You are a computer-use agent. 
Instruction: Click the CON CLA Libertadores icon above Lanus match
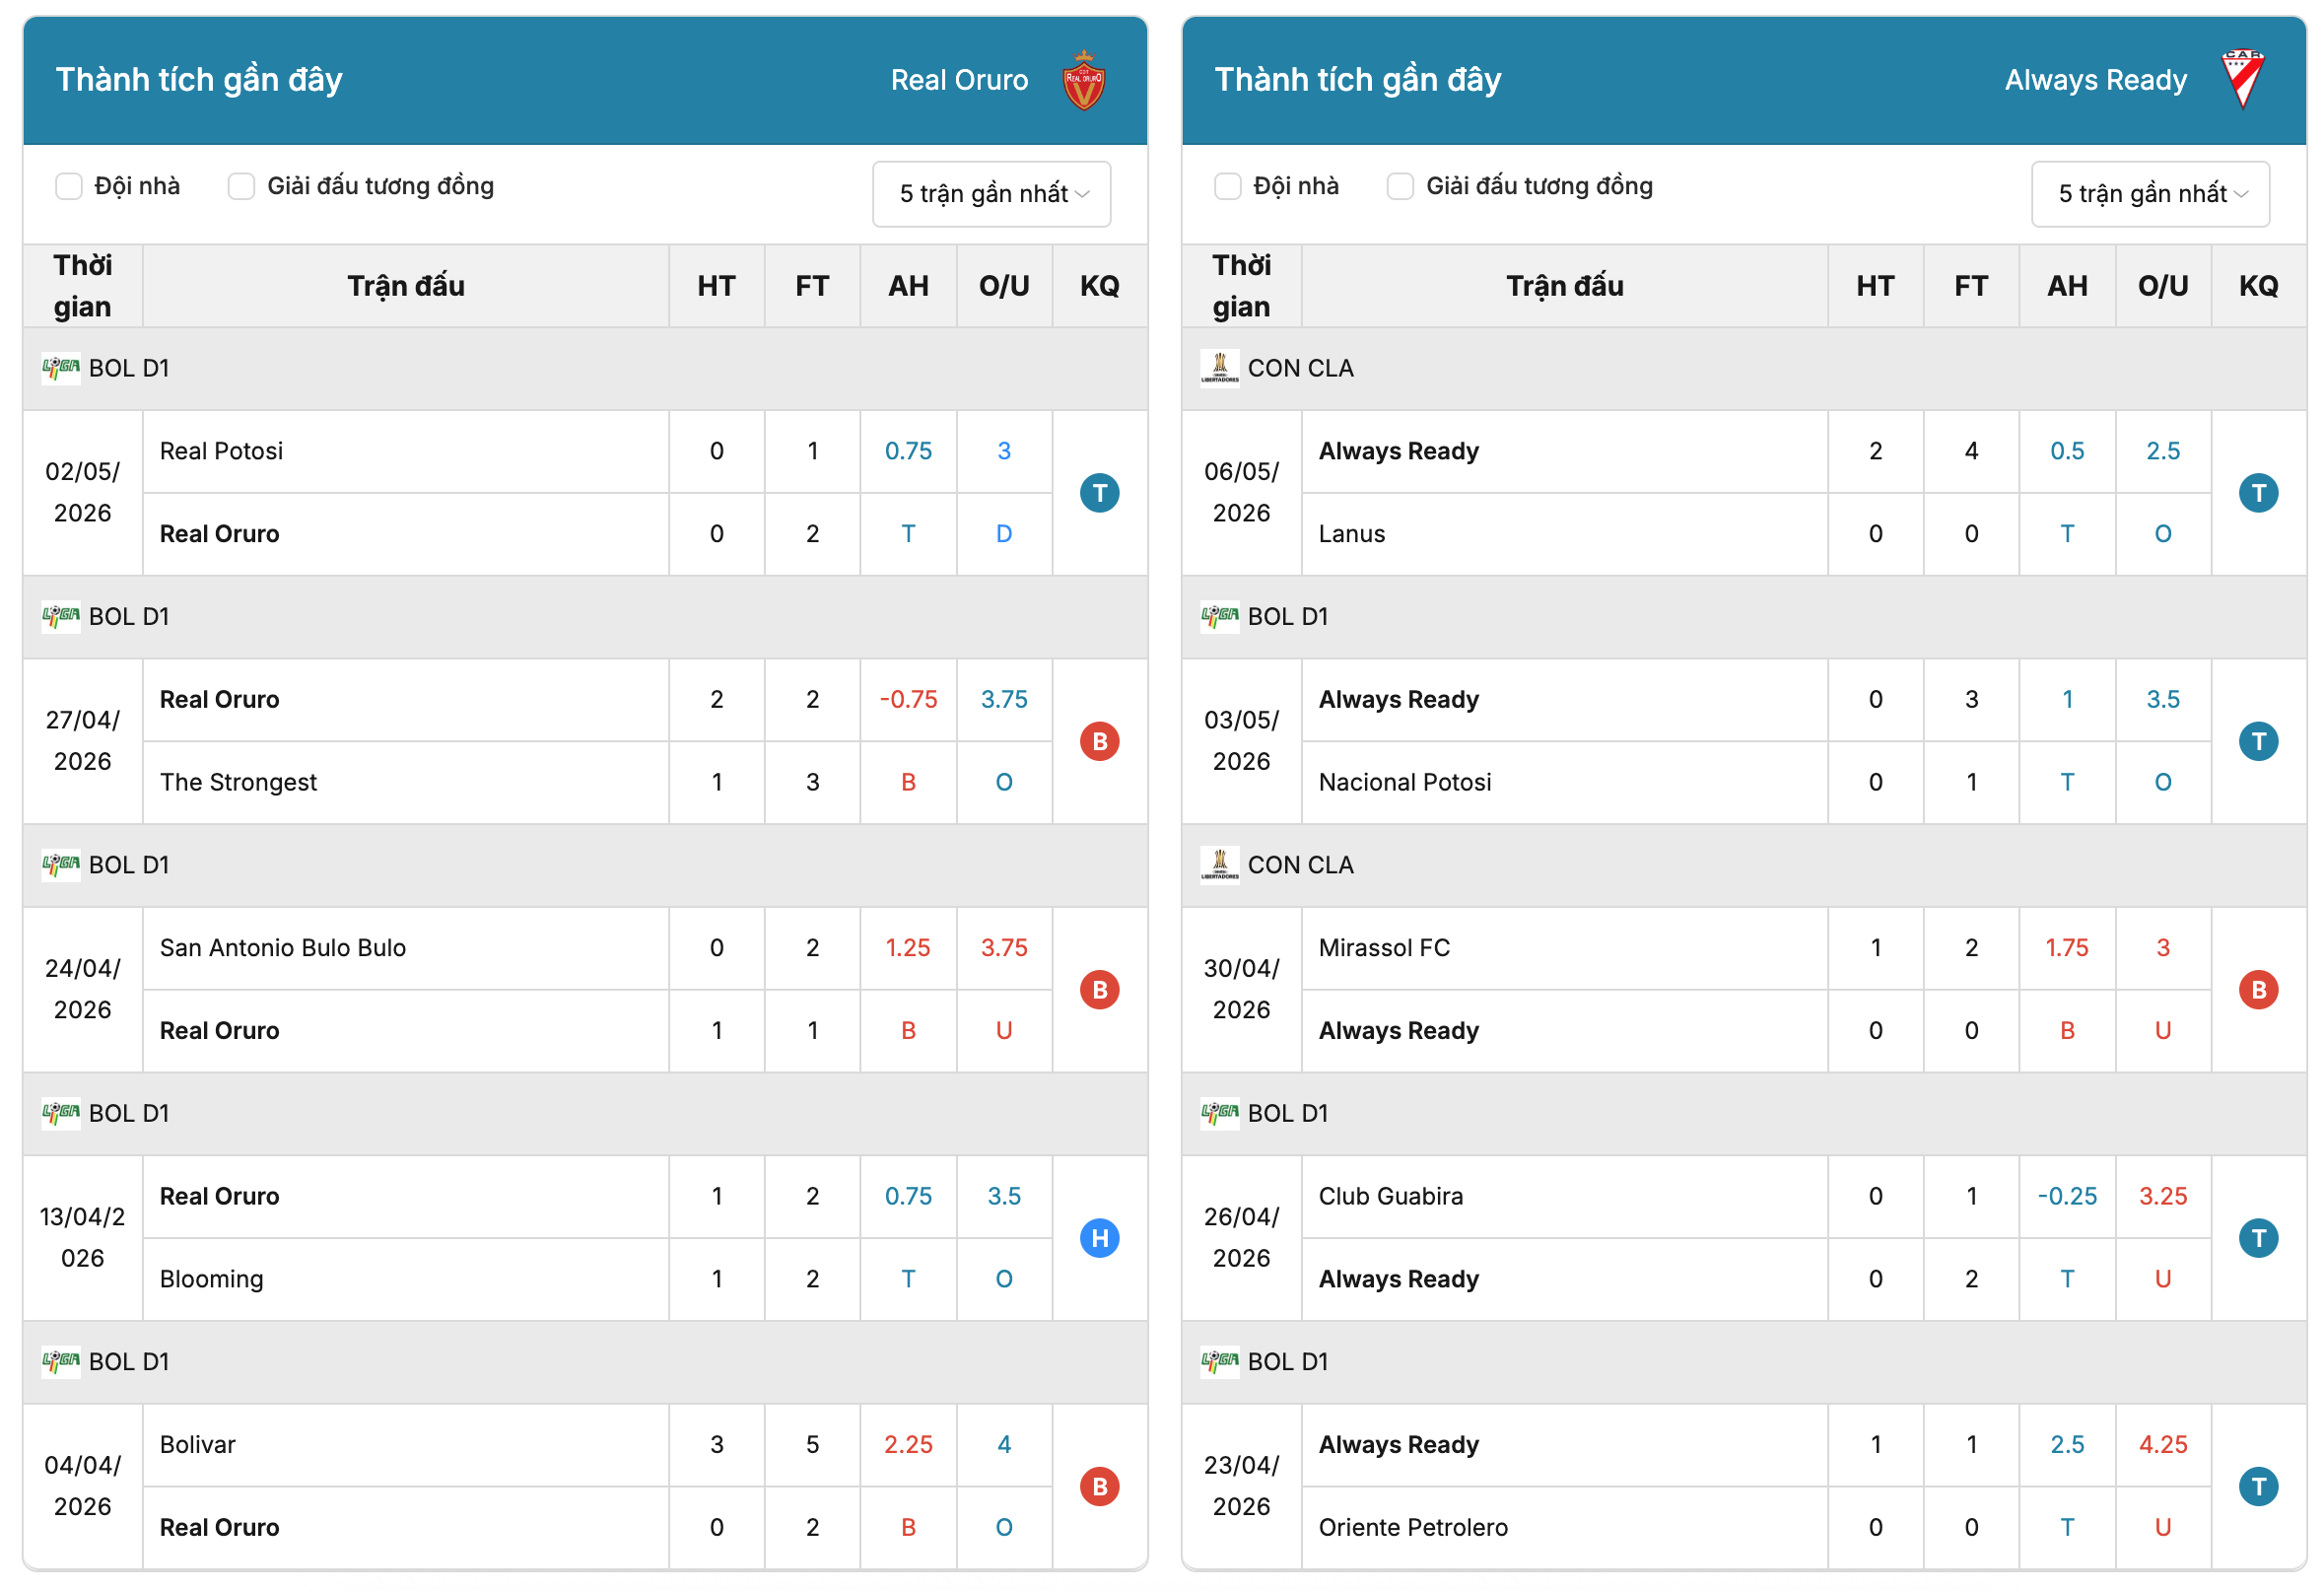point(1219,368)
